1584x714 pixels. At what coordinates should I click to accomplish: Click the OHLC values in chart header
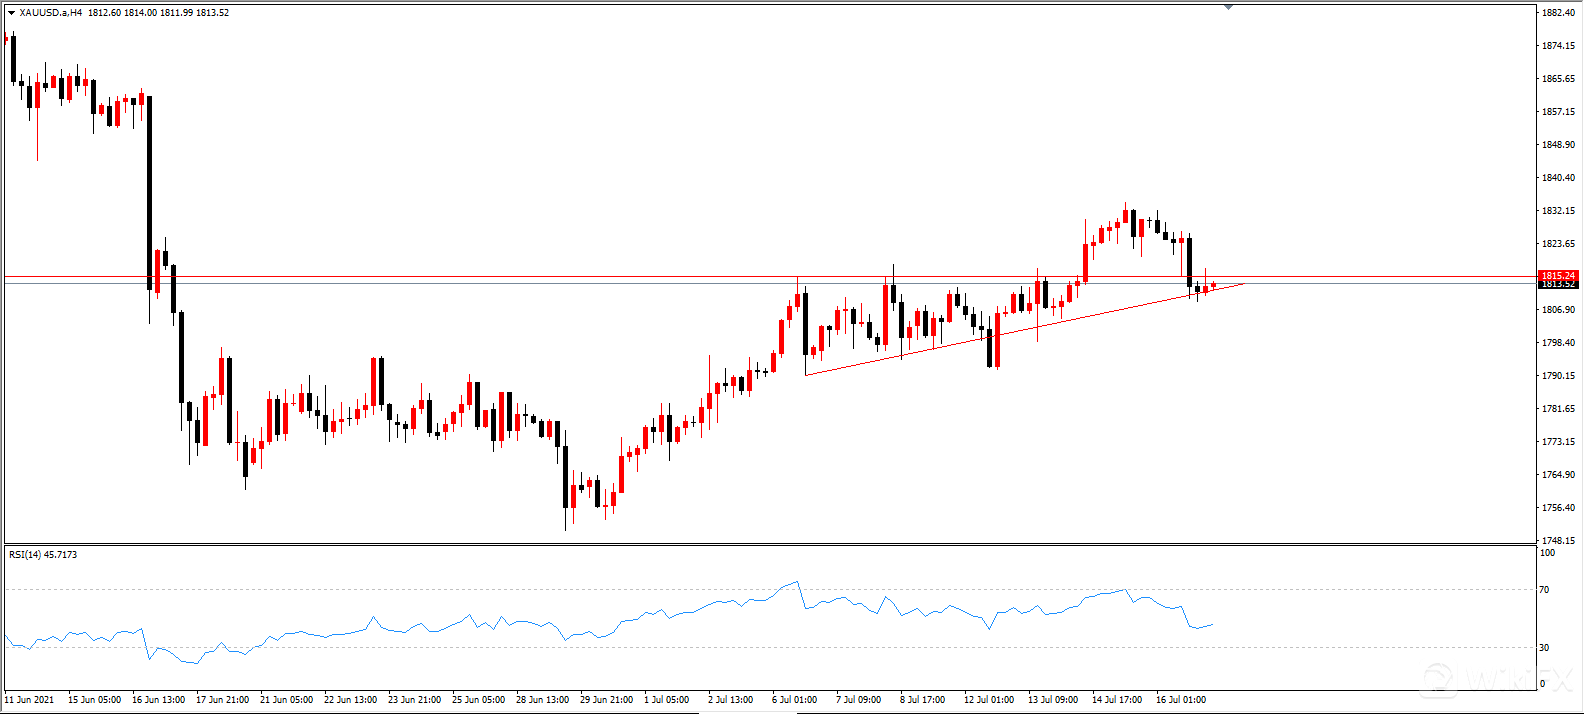(x=158, y=13)
